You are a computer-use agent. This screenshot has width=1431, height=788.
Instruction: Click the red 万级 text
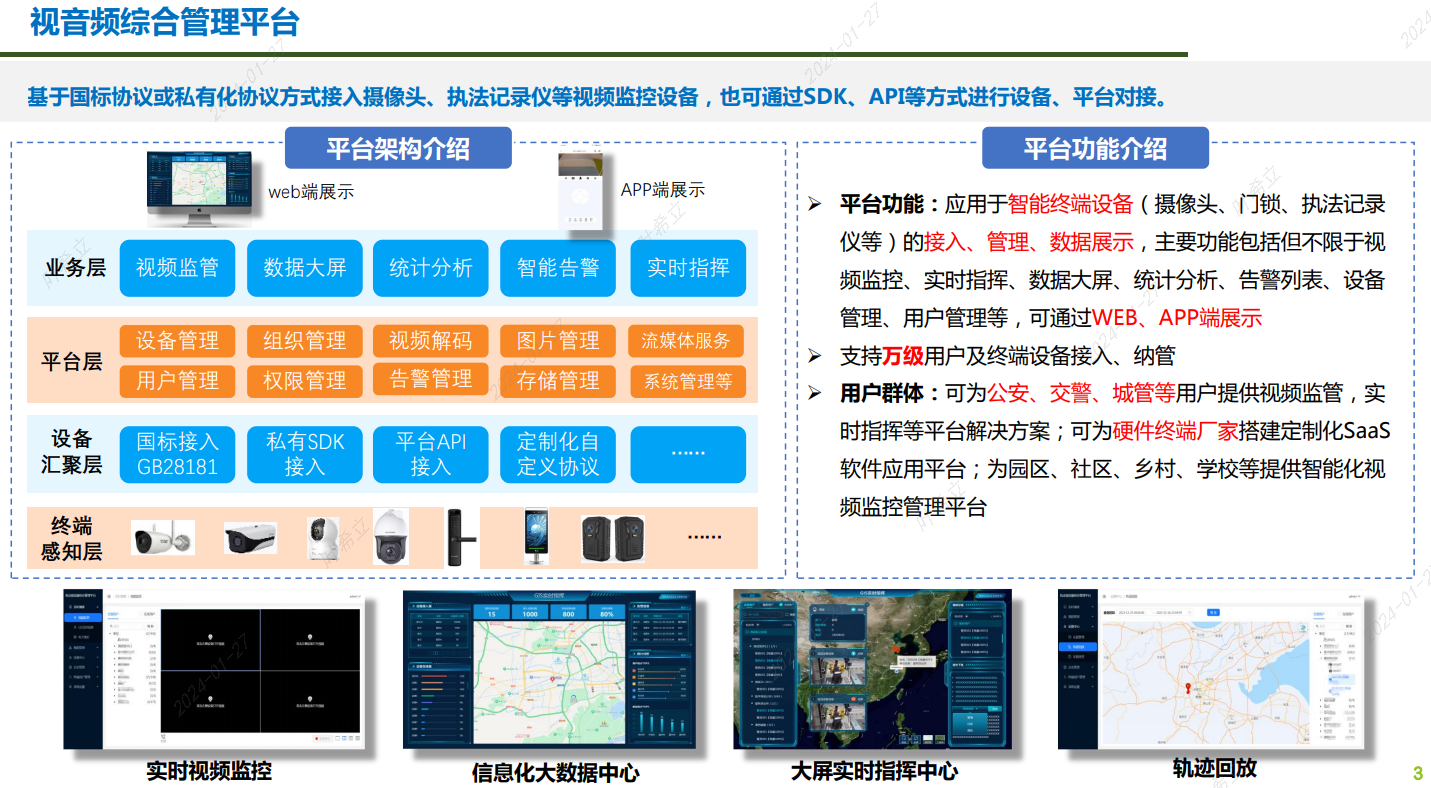click(903, 356)
